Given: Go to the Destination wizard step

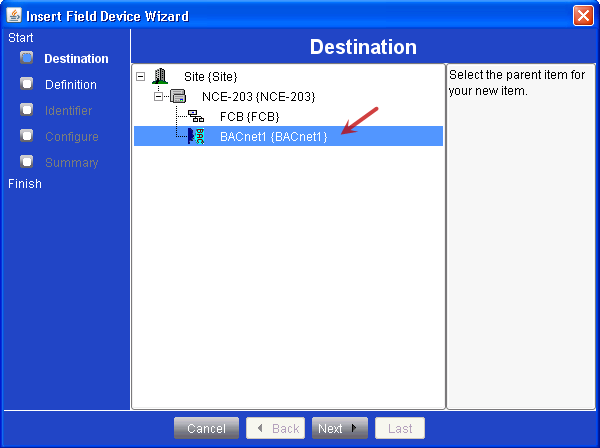Looking at the screenshot, I should coord(76,59).
